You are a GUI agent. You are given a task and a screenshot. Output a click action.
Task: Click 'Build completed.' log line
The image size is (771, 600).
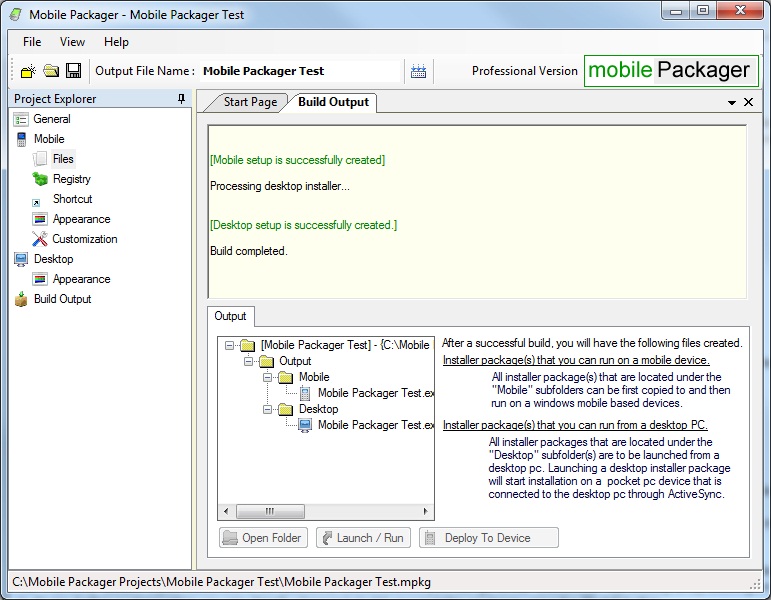[249, 251]
